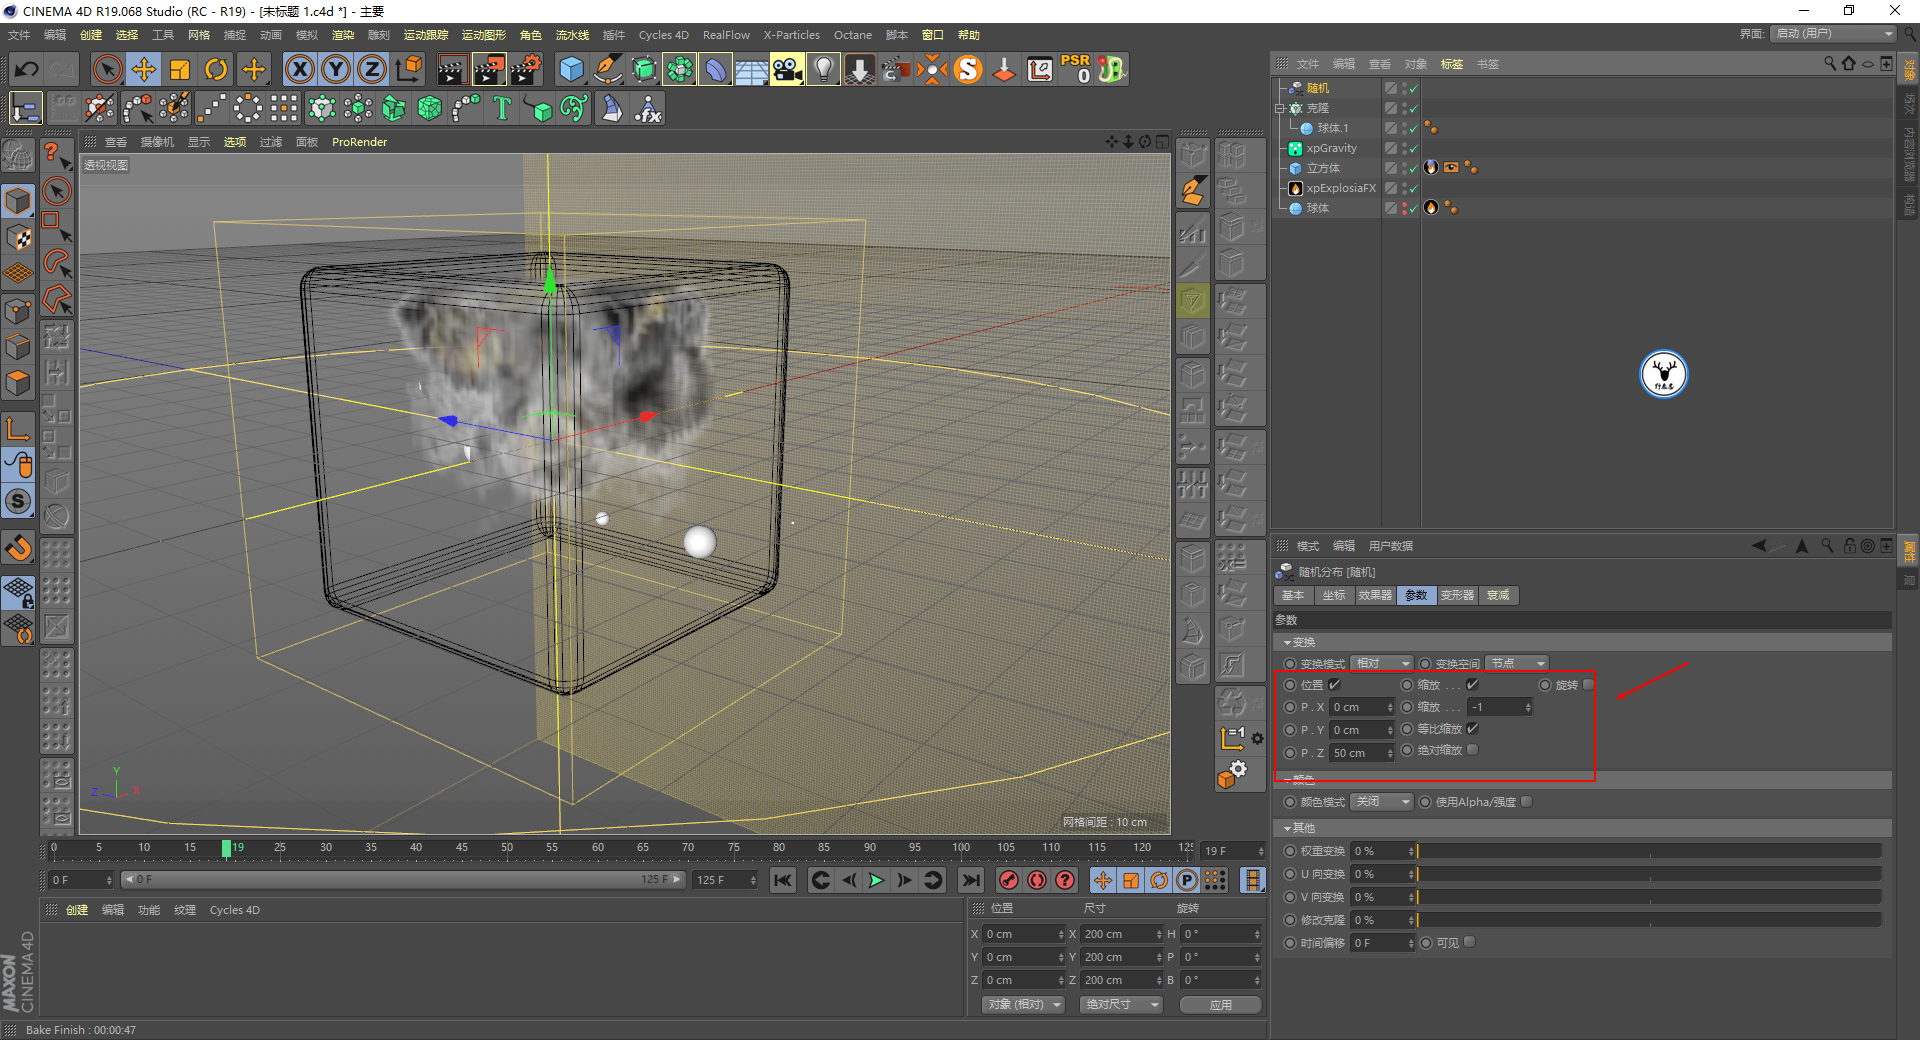1920x1040 pixels.
Task: Switch to the 衰减 tab
Action: (1498, 595)
